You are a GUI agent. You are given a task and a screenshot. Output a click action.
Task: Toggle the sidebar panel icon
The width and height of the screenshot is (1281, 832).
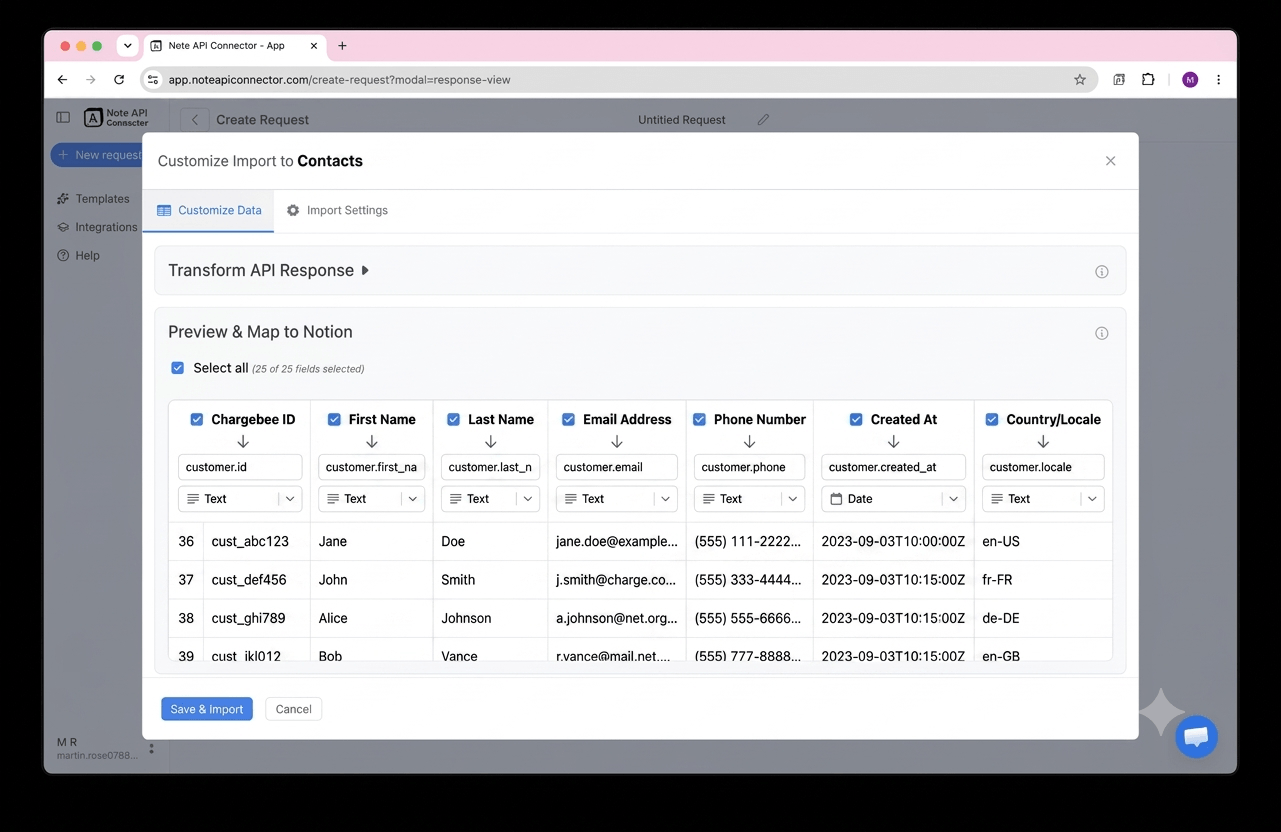coord(63,118)
